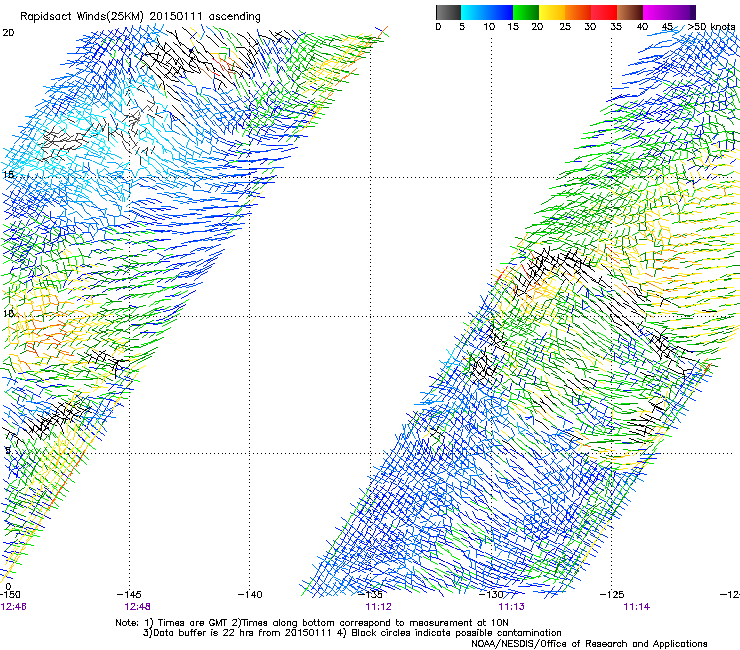This screenshot has height=650, width=740.
Task: Click the '15' latitude axis label
Action: pos(8,174)
